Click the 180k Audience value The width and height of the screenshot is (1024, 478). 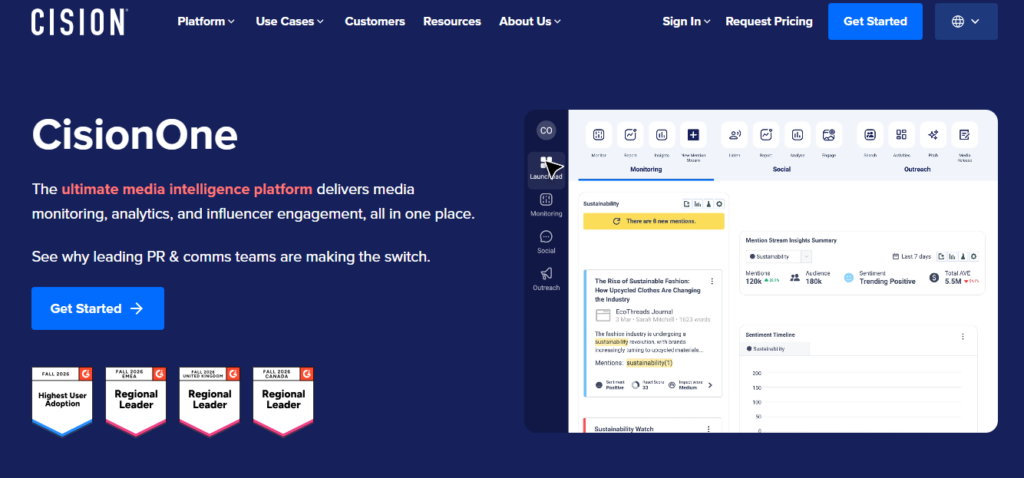point(813,281)
